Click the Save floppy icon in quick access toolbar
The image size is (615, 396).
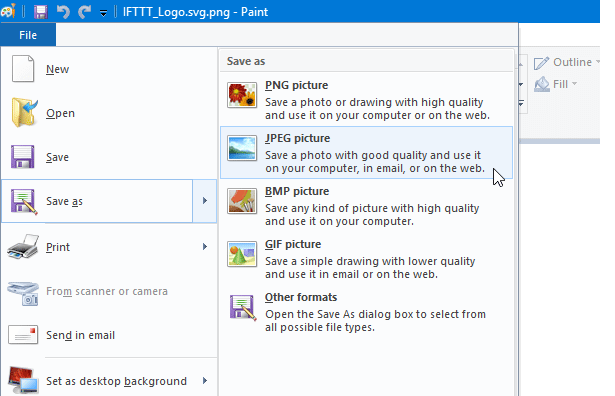40,12
